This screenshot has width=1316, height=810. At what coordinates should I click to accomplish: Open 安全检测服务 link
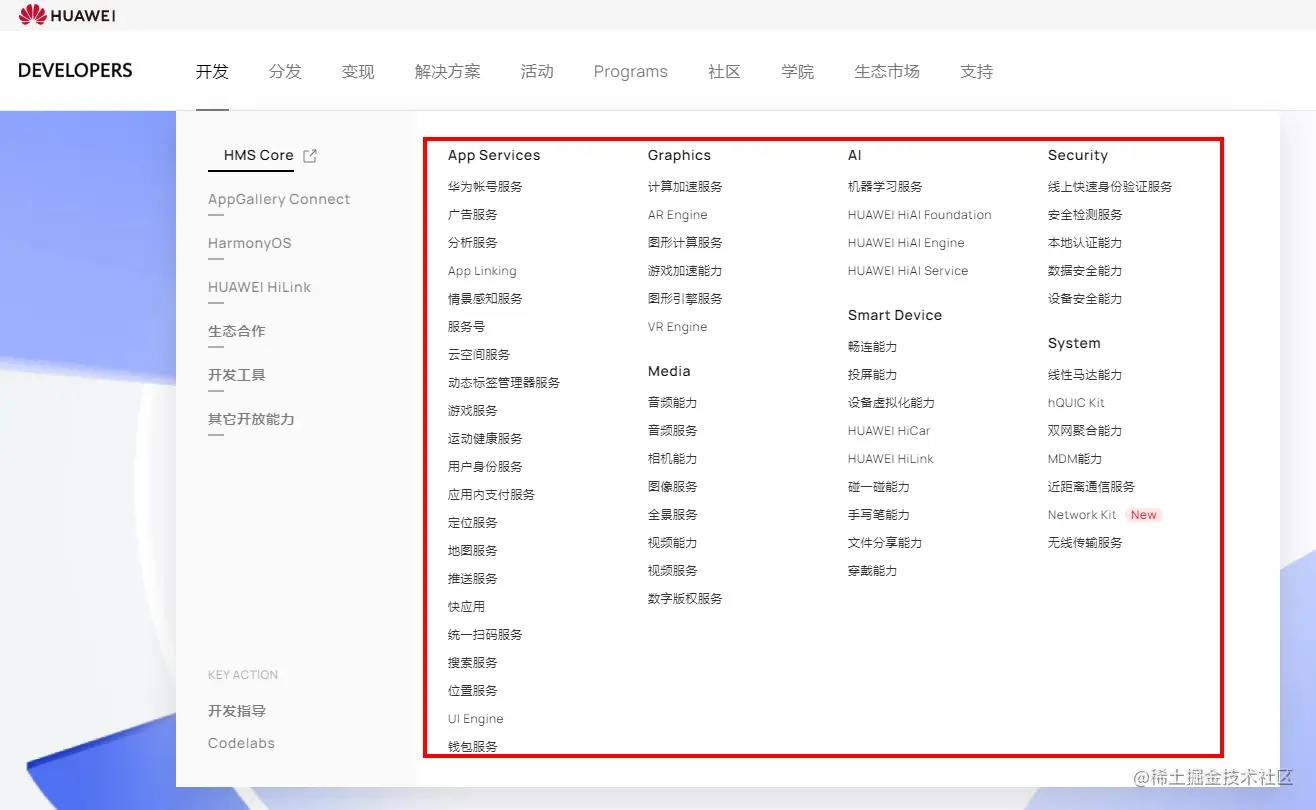click(1085, 215)
